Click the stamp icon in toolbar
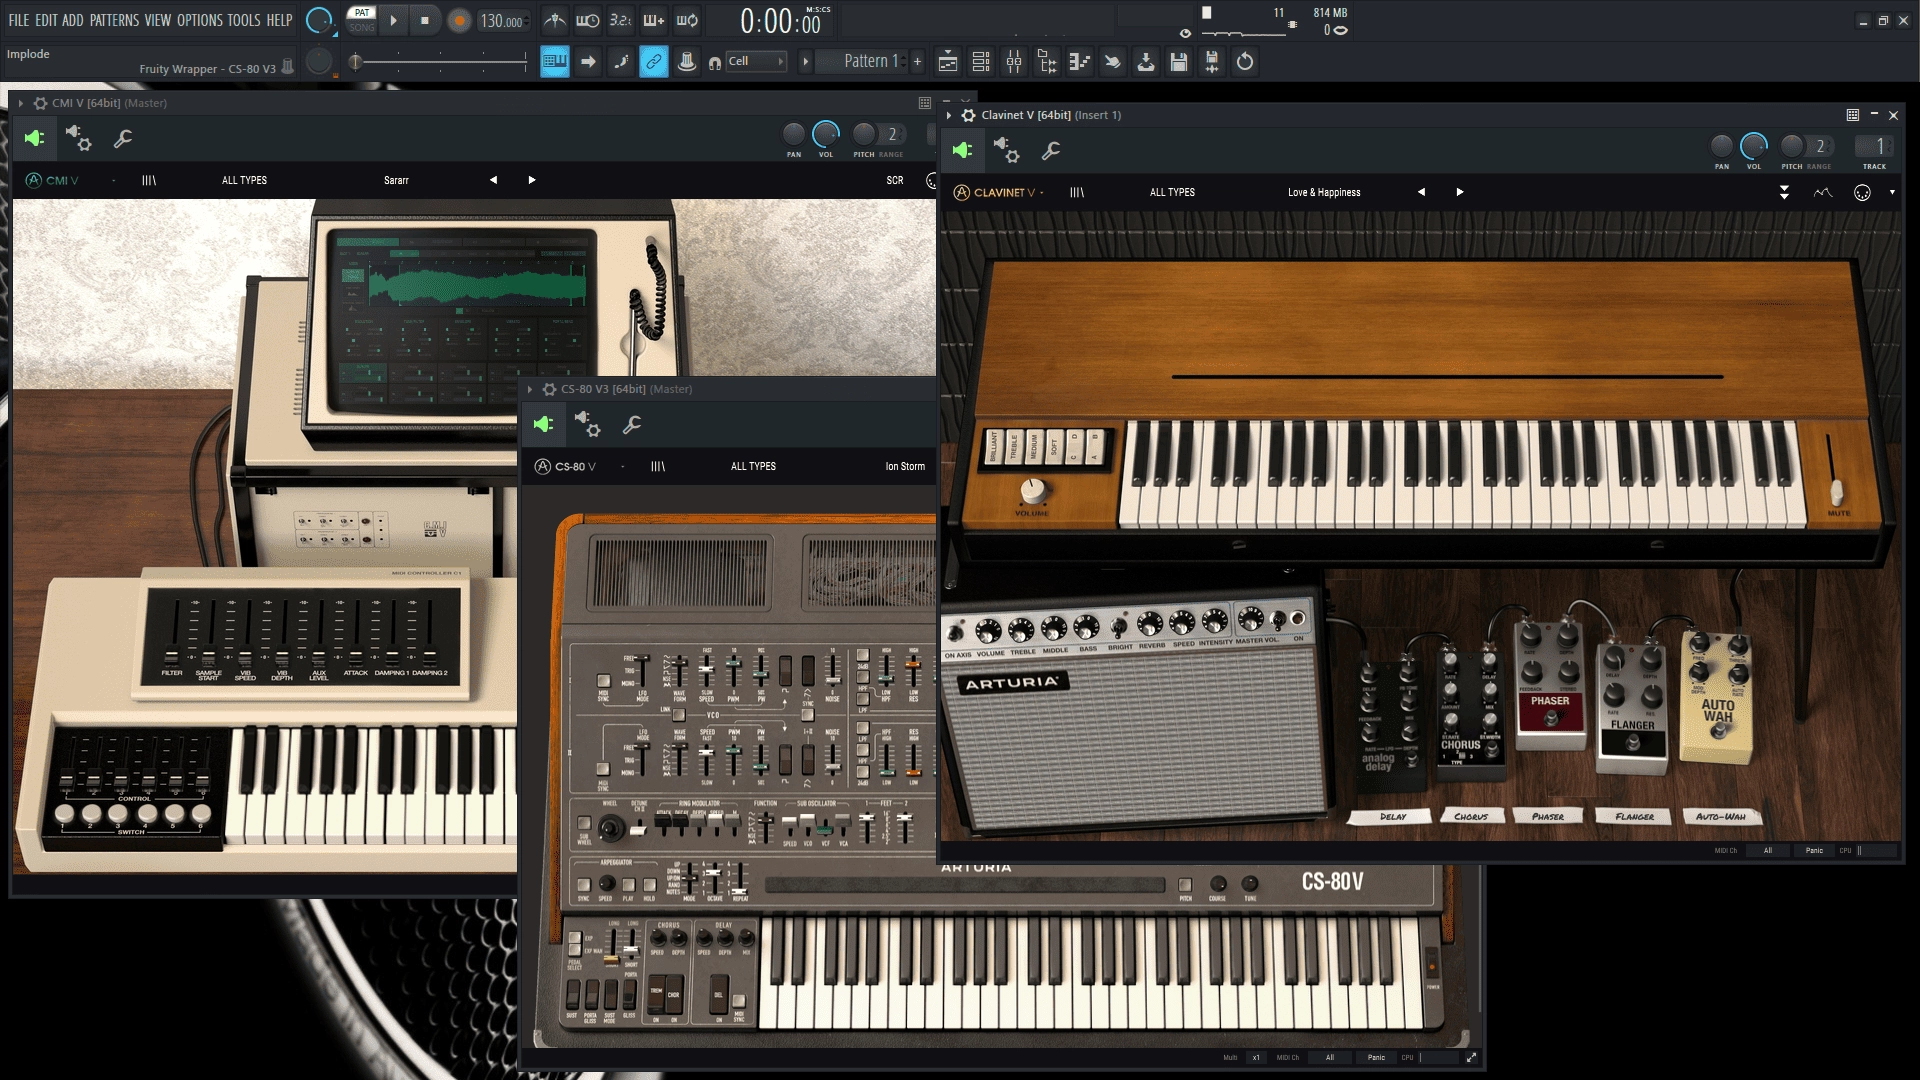 click(687, 62)
